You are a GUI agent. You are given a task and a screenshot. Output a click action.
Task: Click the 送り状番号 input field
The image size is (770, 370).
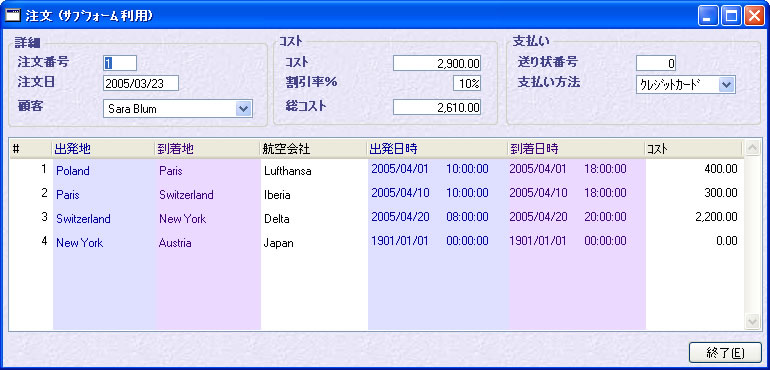[656, 63]
